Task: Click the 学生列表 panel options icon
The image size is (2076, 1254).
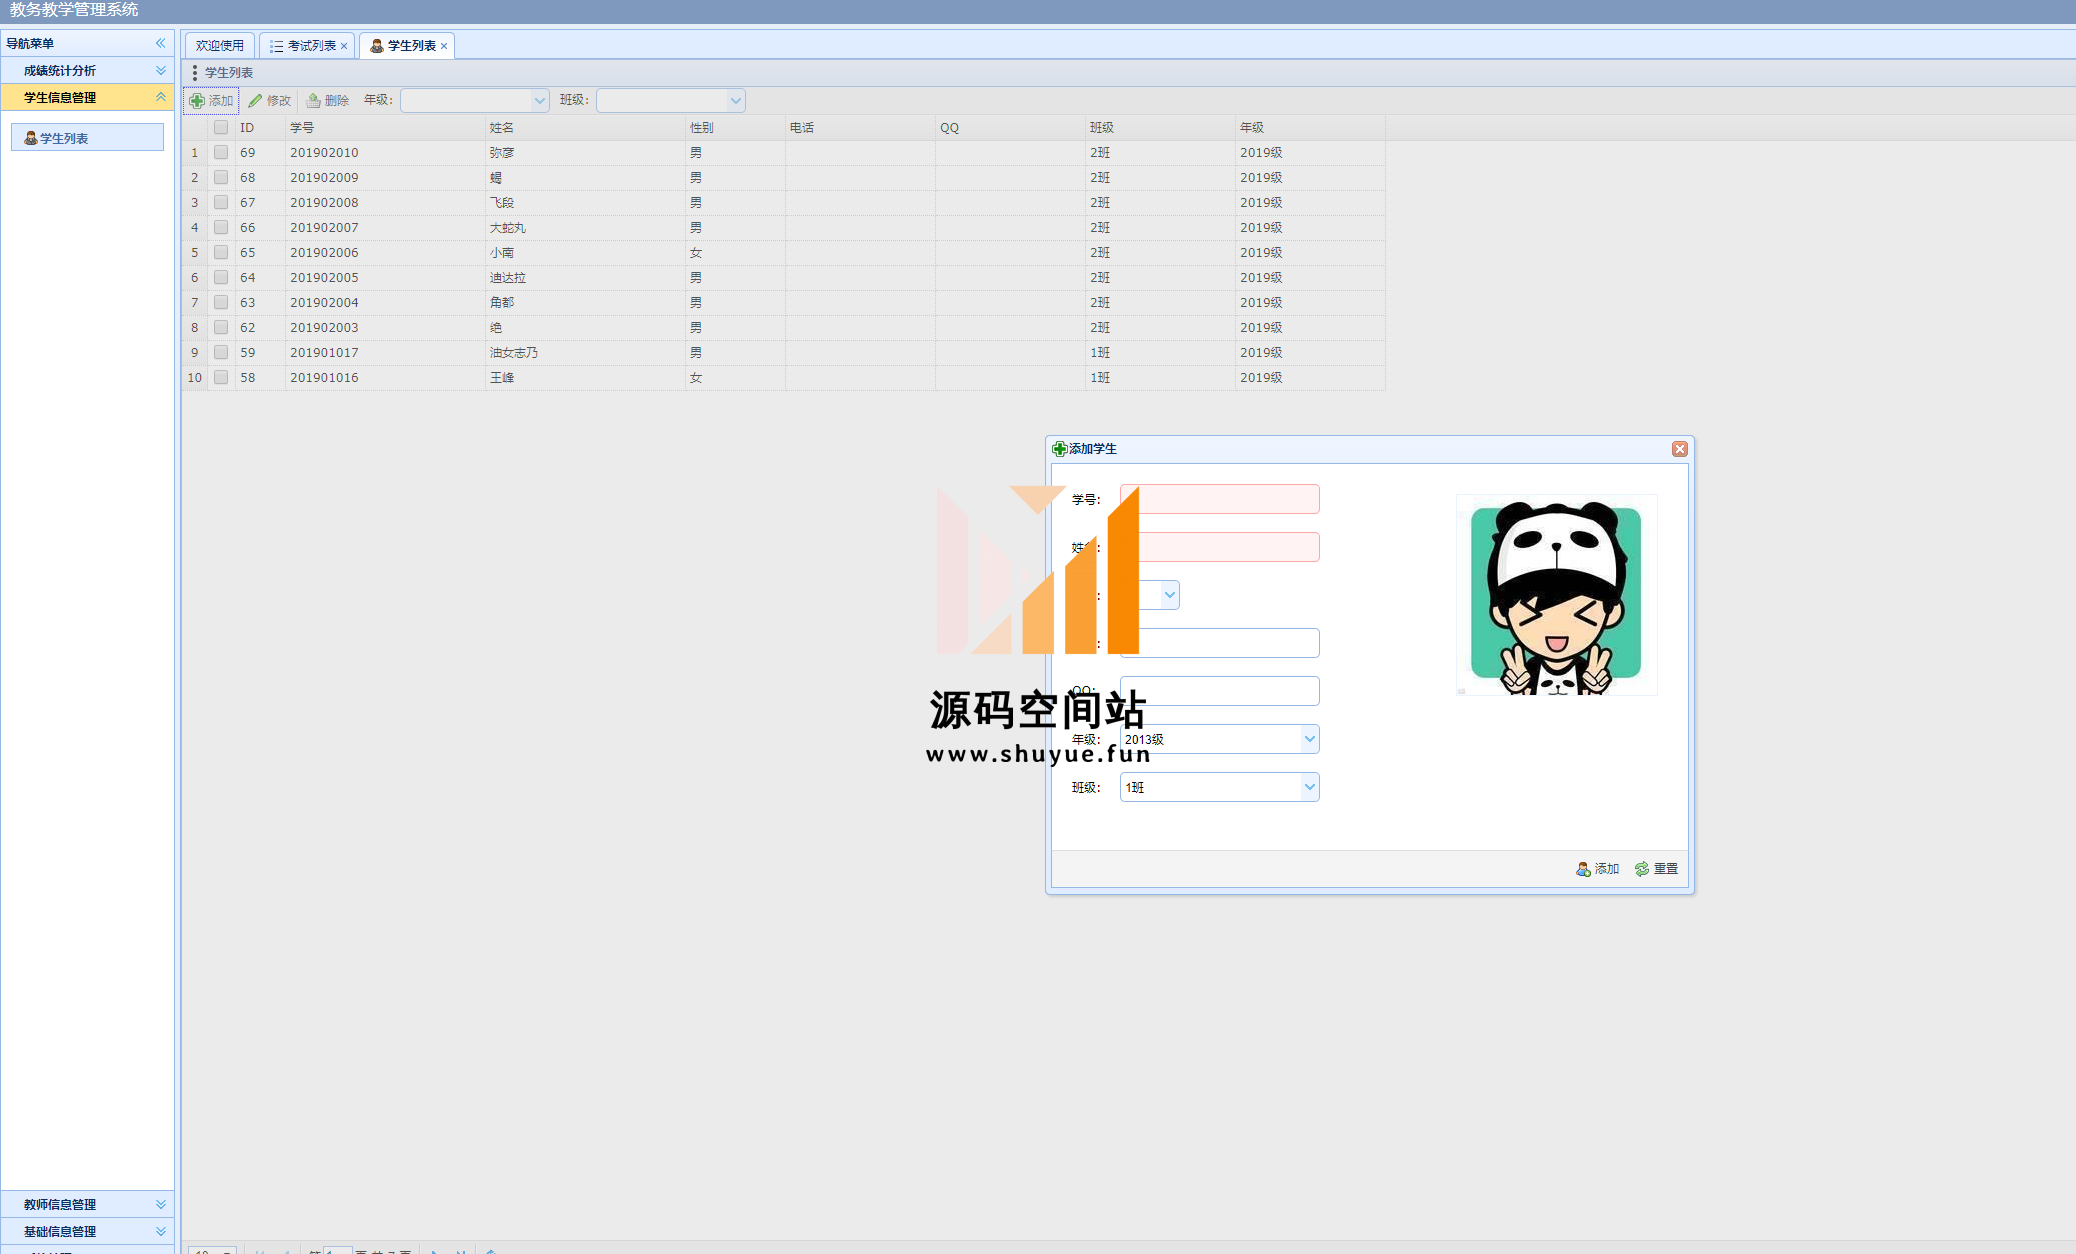Action: click(x=195, y=73)
